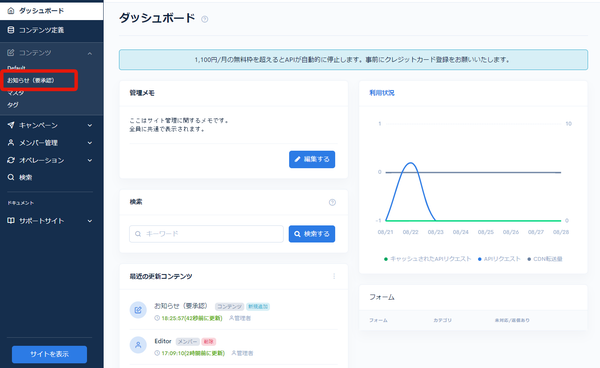This screenshot has width=600, height=368.
Task: Expand the キャンペーン menu chevron
Action: coord(90,125)
